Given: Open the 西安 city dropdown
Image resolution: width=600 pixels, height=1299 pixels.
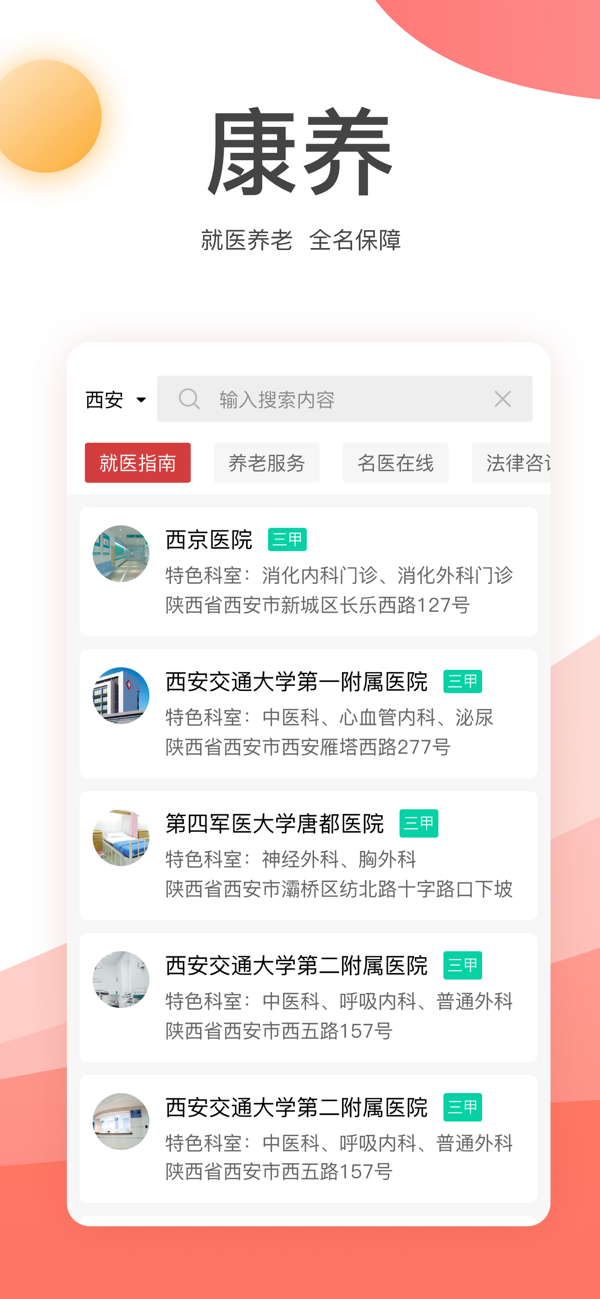Looking at the screenshot, I should pyautogui.click(x=116, y=400).
